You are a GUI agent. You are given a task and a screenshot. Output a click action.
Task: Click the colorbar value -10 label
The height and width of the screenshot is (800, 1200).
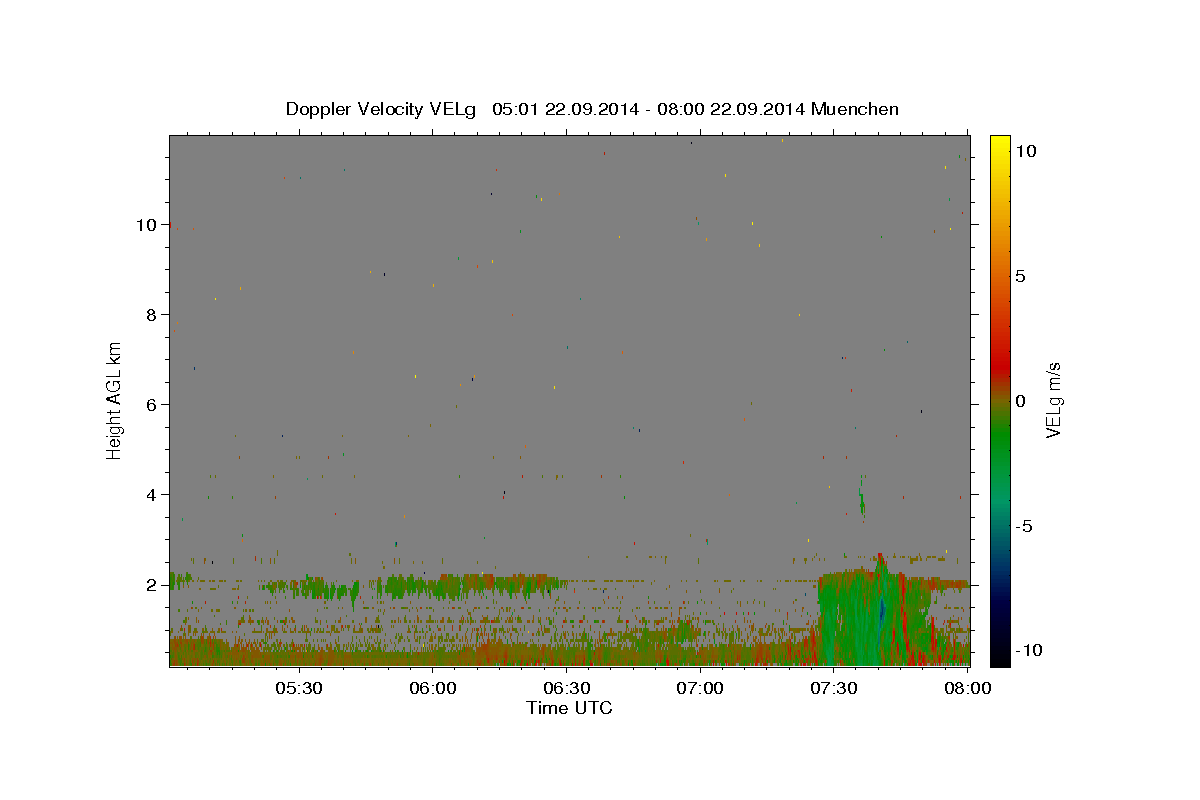tap(1028, 651)
